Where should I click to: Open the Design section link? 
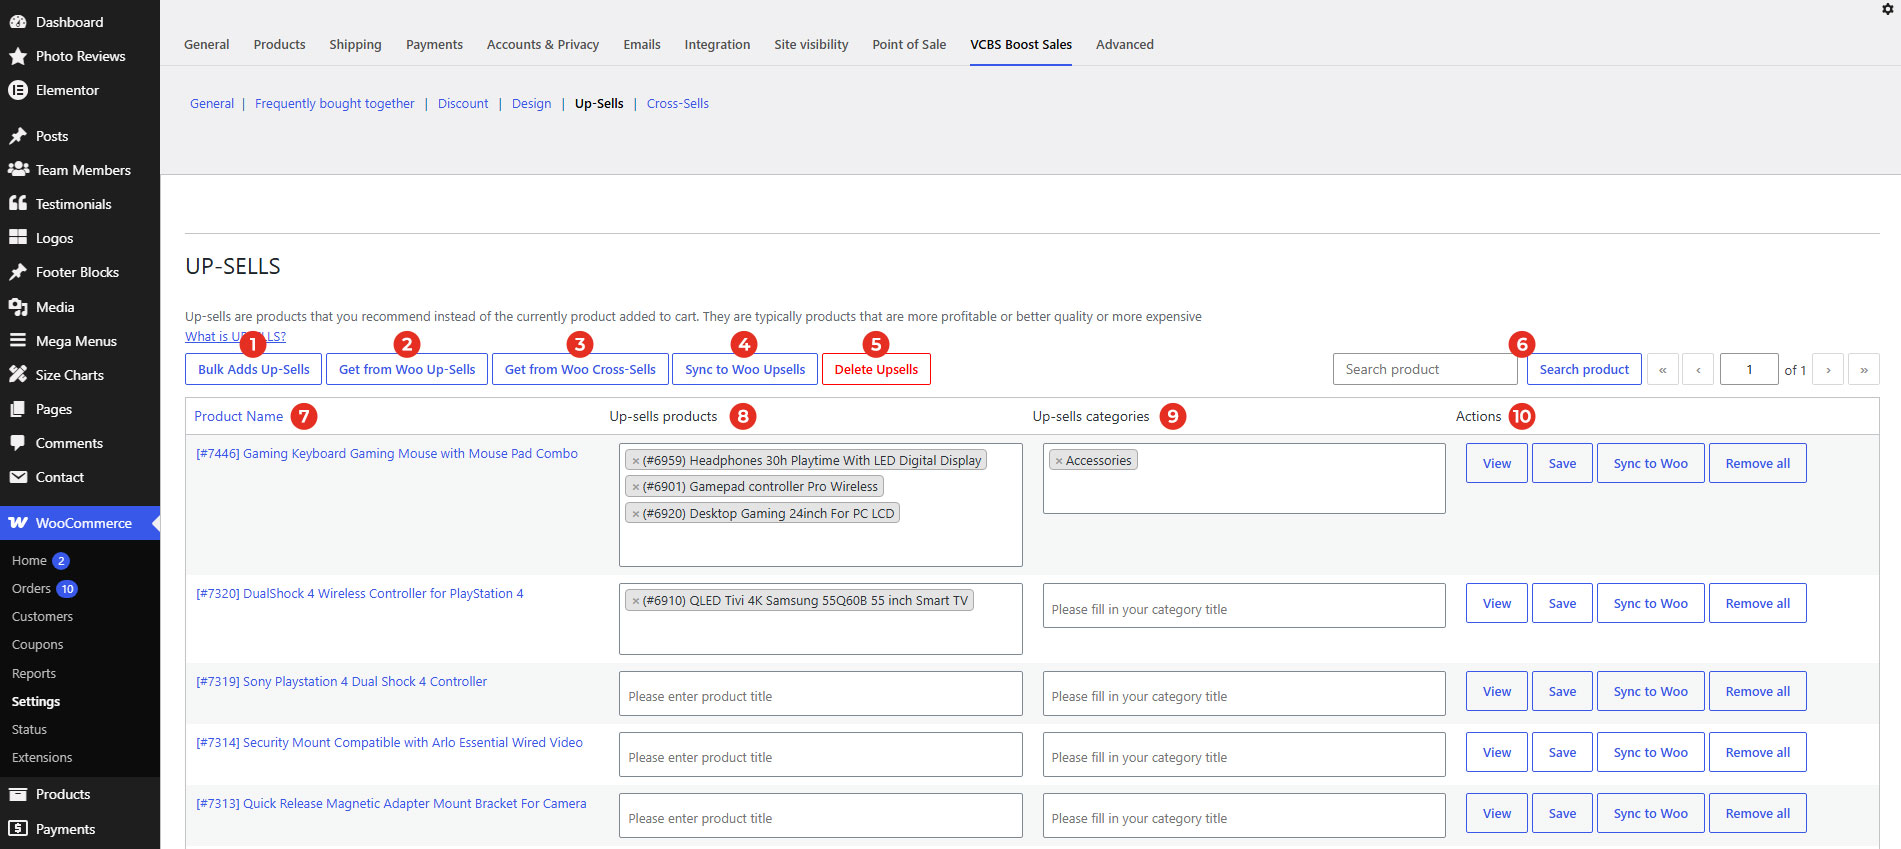pyautogui.click(x=531, y=104)
